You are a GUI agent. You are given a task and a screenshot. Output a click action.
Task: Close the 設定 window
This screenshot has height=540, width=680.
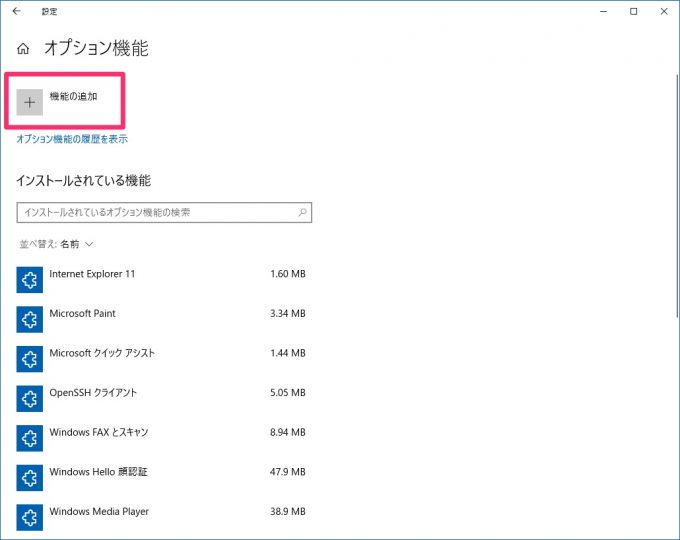pyautogui.click(x=664, y=12)
